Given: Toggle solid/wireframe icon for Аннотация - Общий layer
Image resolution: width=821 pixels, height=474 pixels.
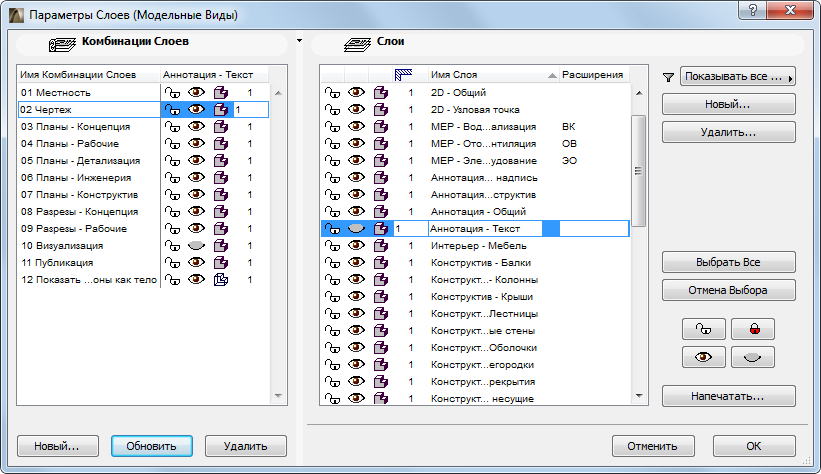Looking at the screenshot, I should (x=381, y=212).
